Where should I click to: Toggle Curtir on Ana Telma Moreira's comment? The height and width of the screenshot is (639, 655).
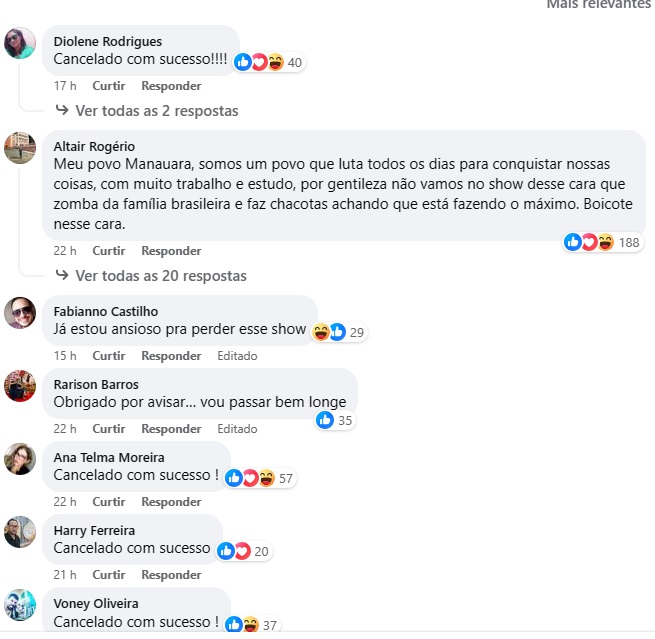pyautogui.click(x=109, y=502)
